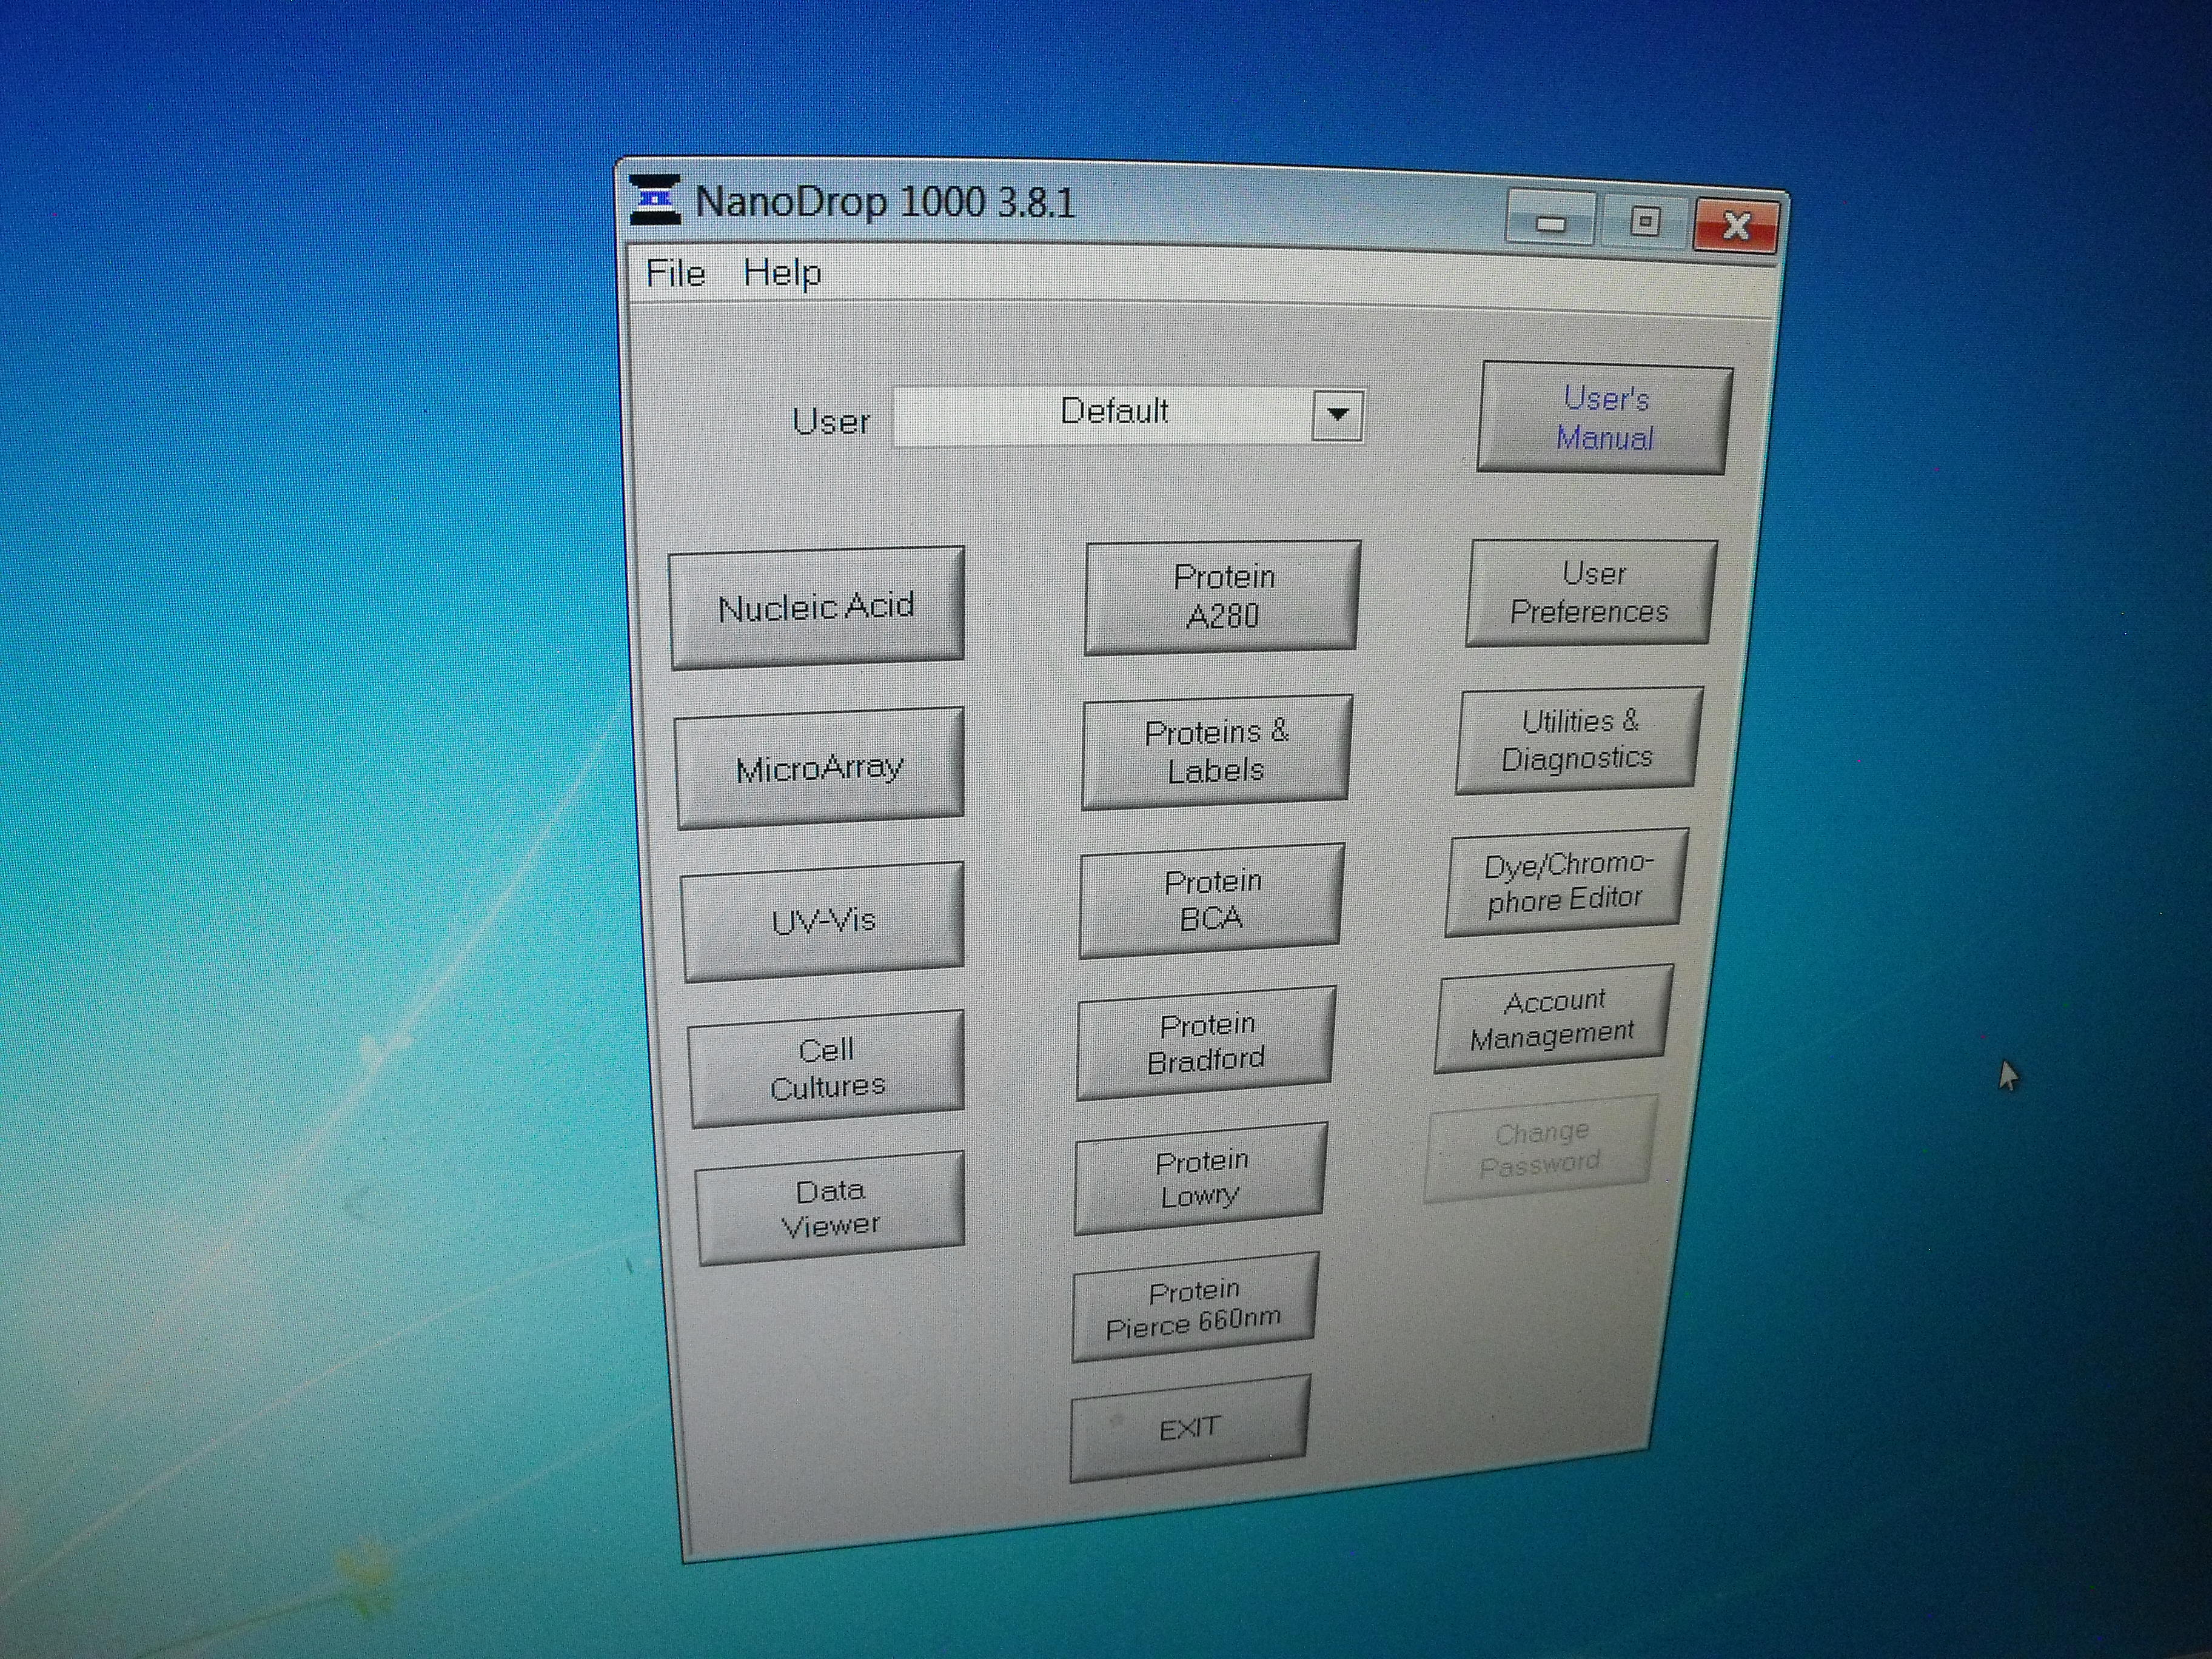
Task: Open the MicroArray module
Action: [x=820, y=768]
